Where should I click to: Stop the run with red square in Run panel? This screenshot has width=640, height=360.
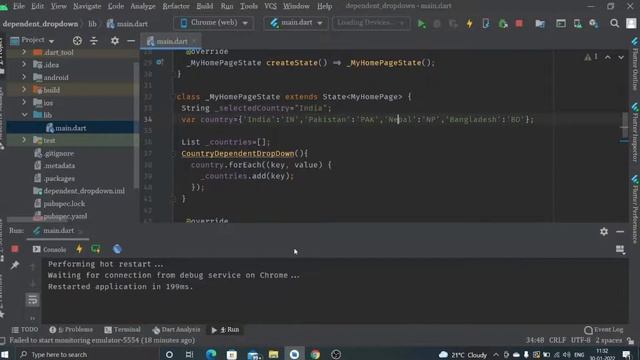coord(15,249)
